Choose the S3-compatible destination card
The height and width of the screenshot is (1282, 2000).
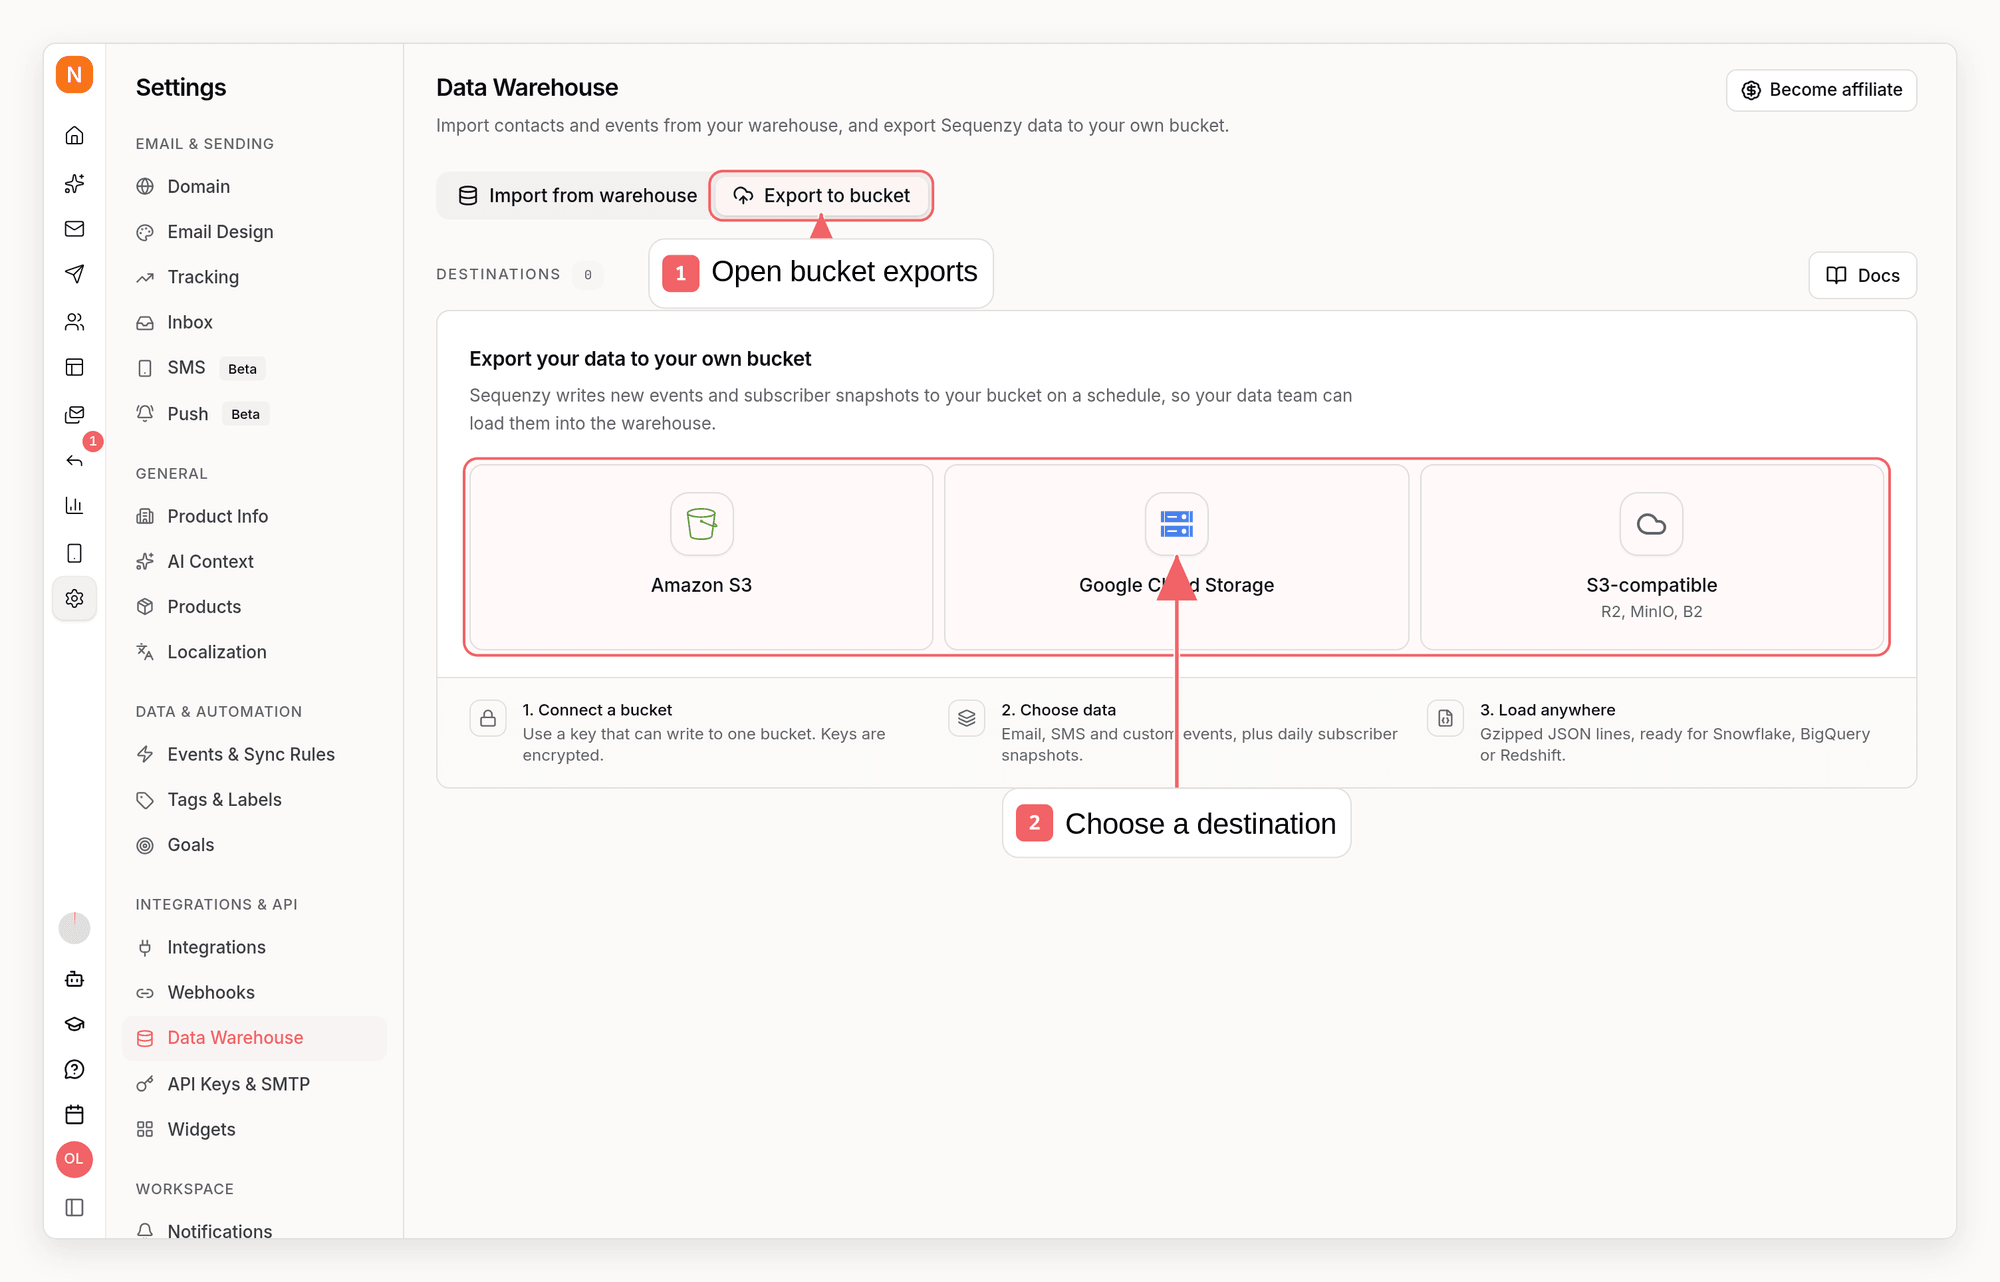pos(1651,557)
